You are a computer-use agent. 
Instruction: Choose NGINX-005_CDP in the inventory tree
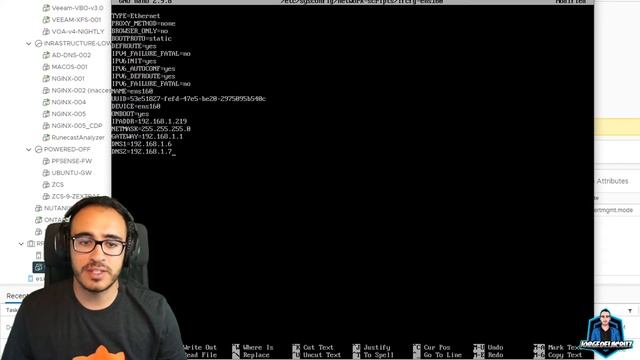[x=77, y=126]
